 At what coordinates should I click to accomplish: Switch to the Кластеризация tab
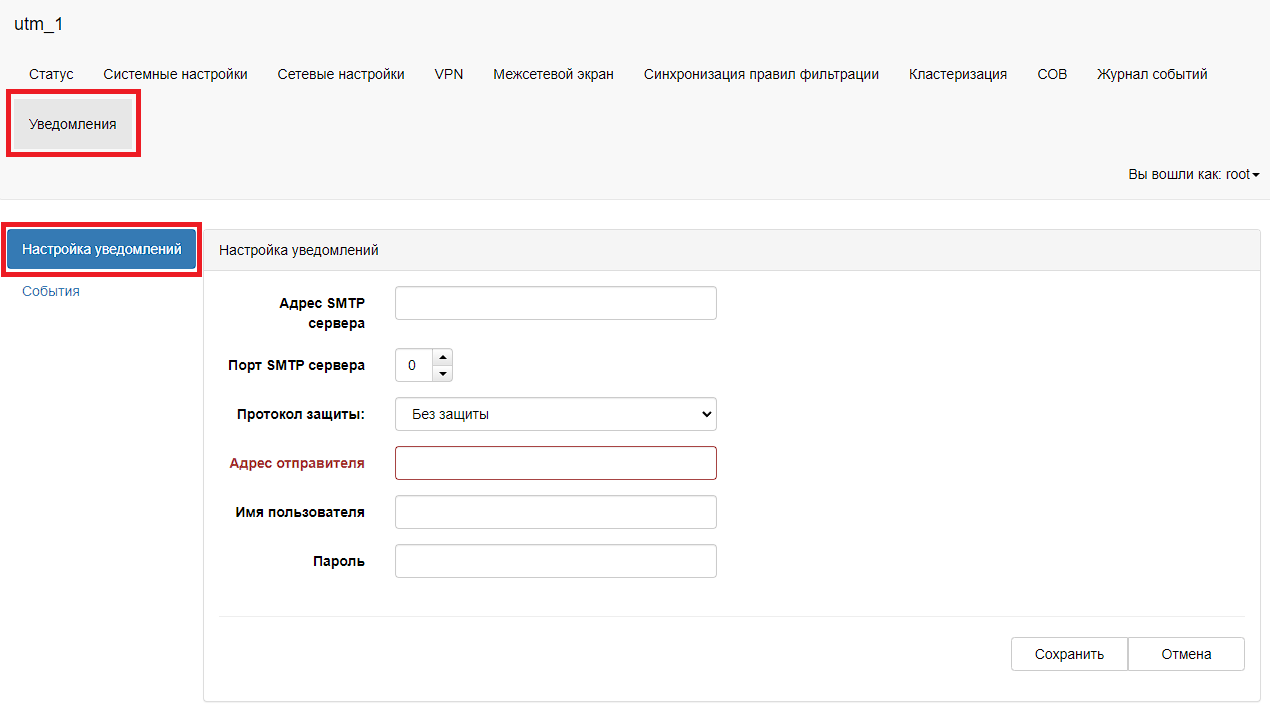pos(957,74)
